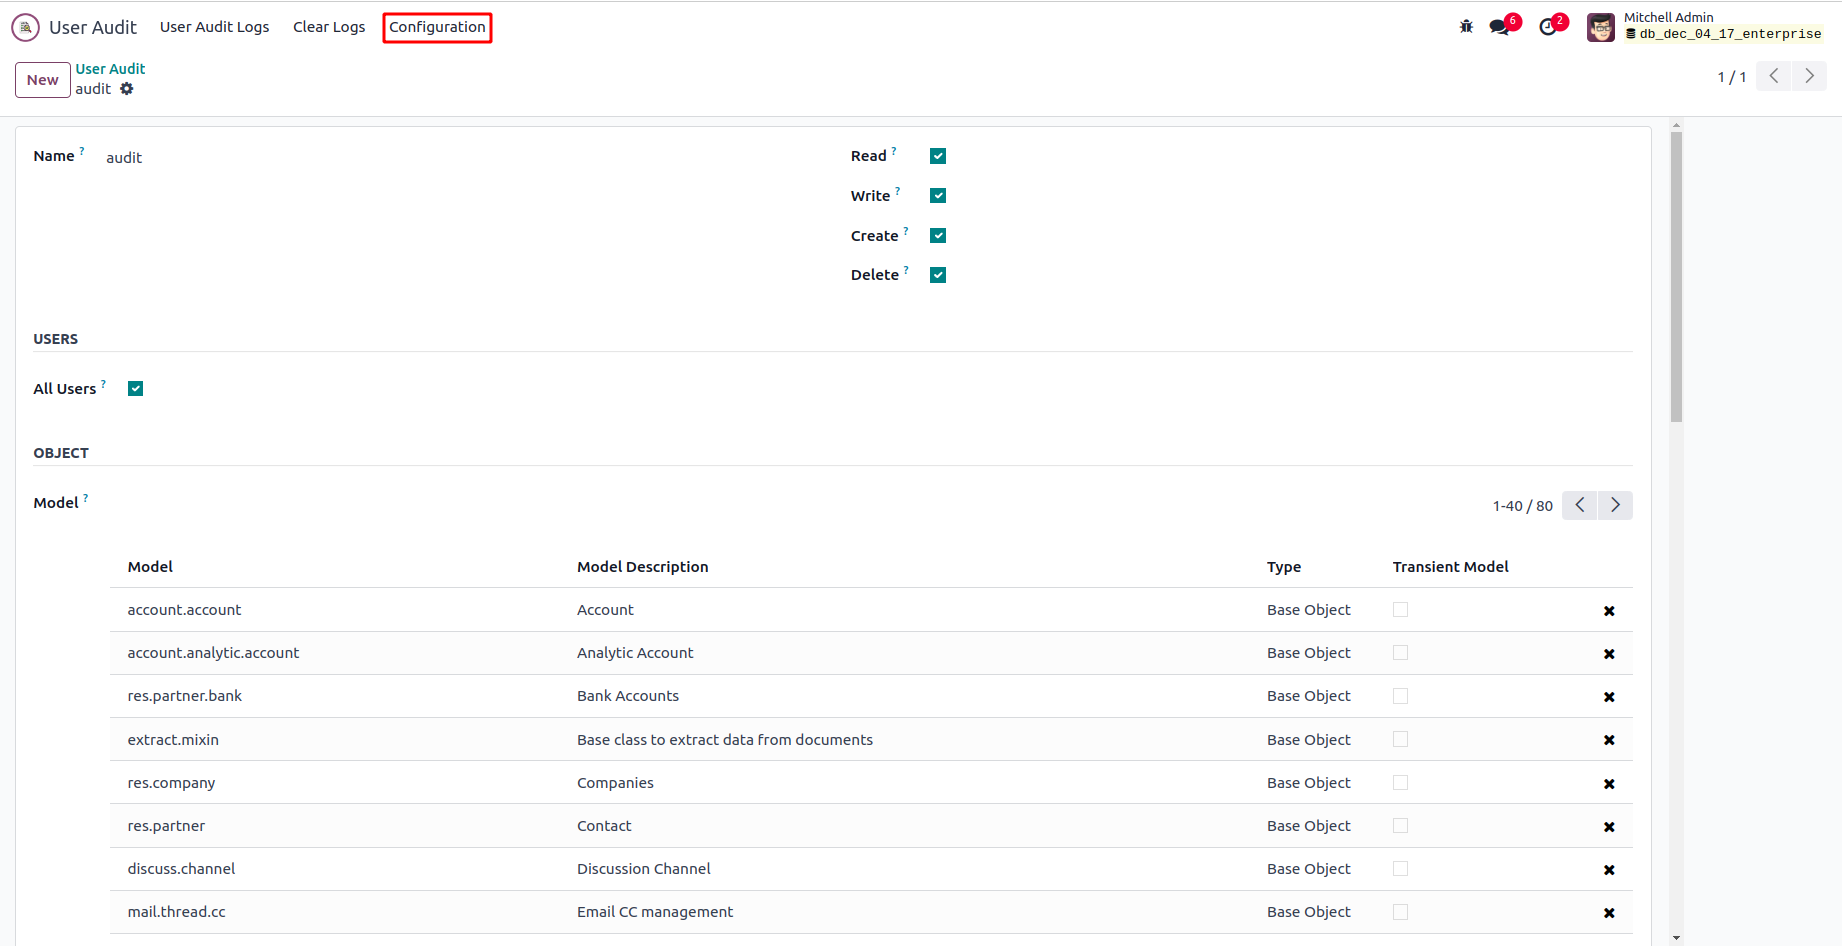Go to next page of Model list
Viewport: 1842px width, 946px height.
[1615, 506]
